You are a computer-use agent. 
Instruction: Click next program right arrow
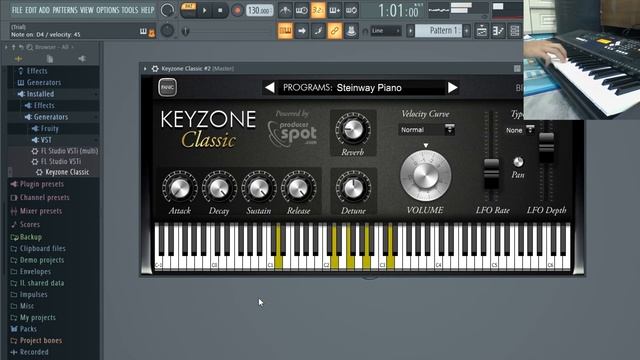pyautogui.click(x=453, y=88)
